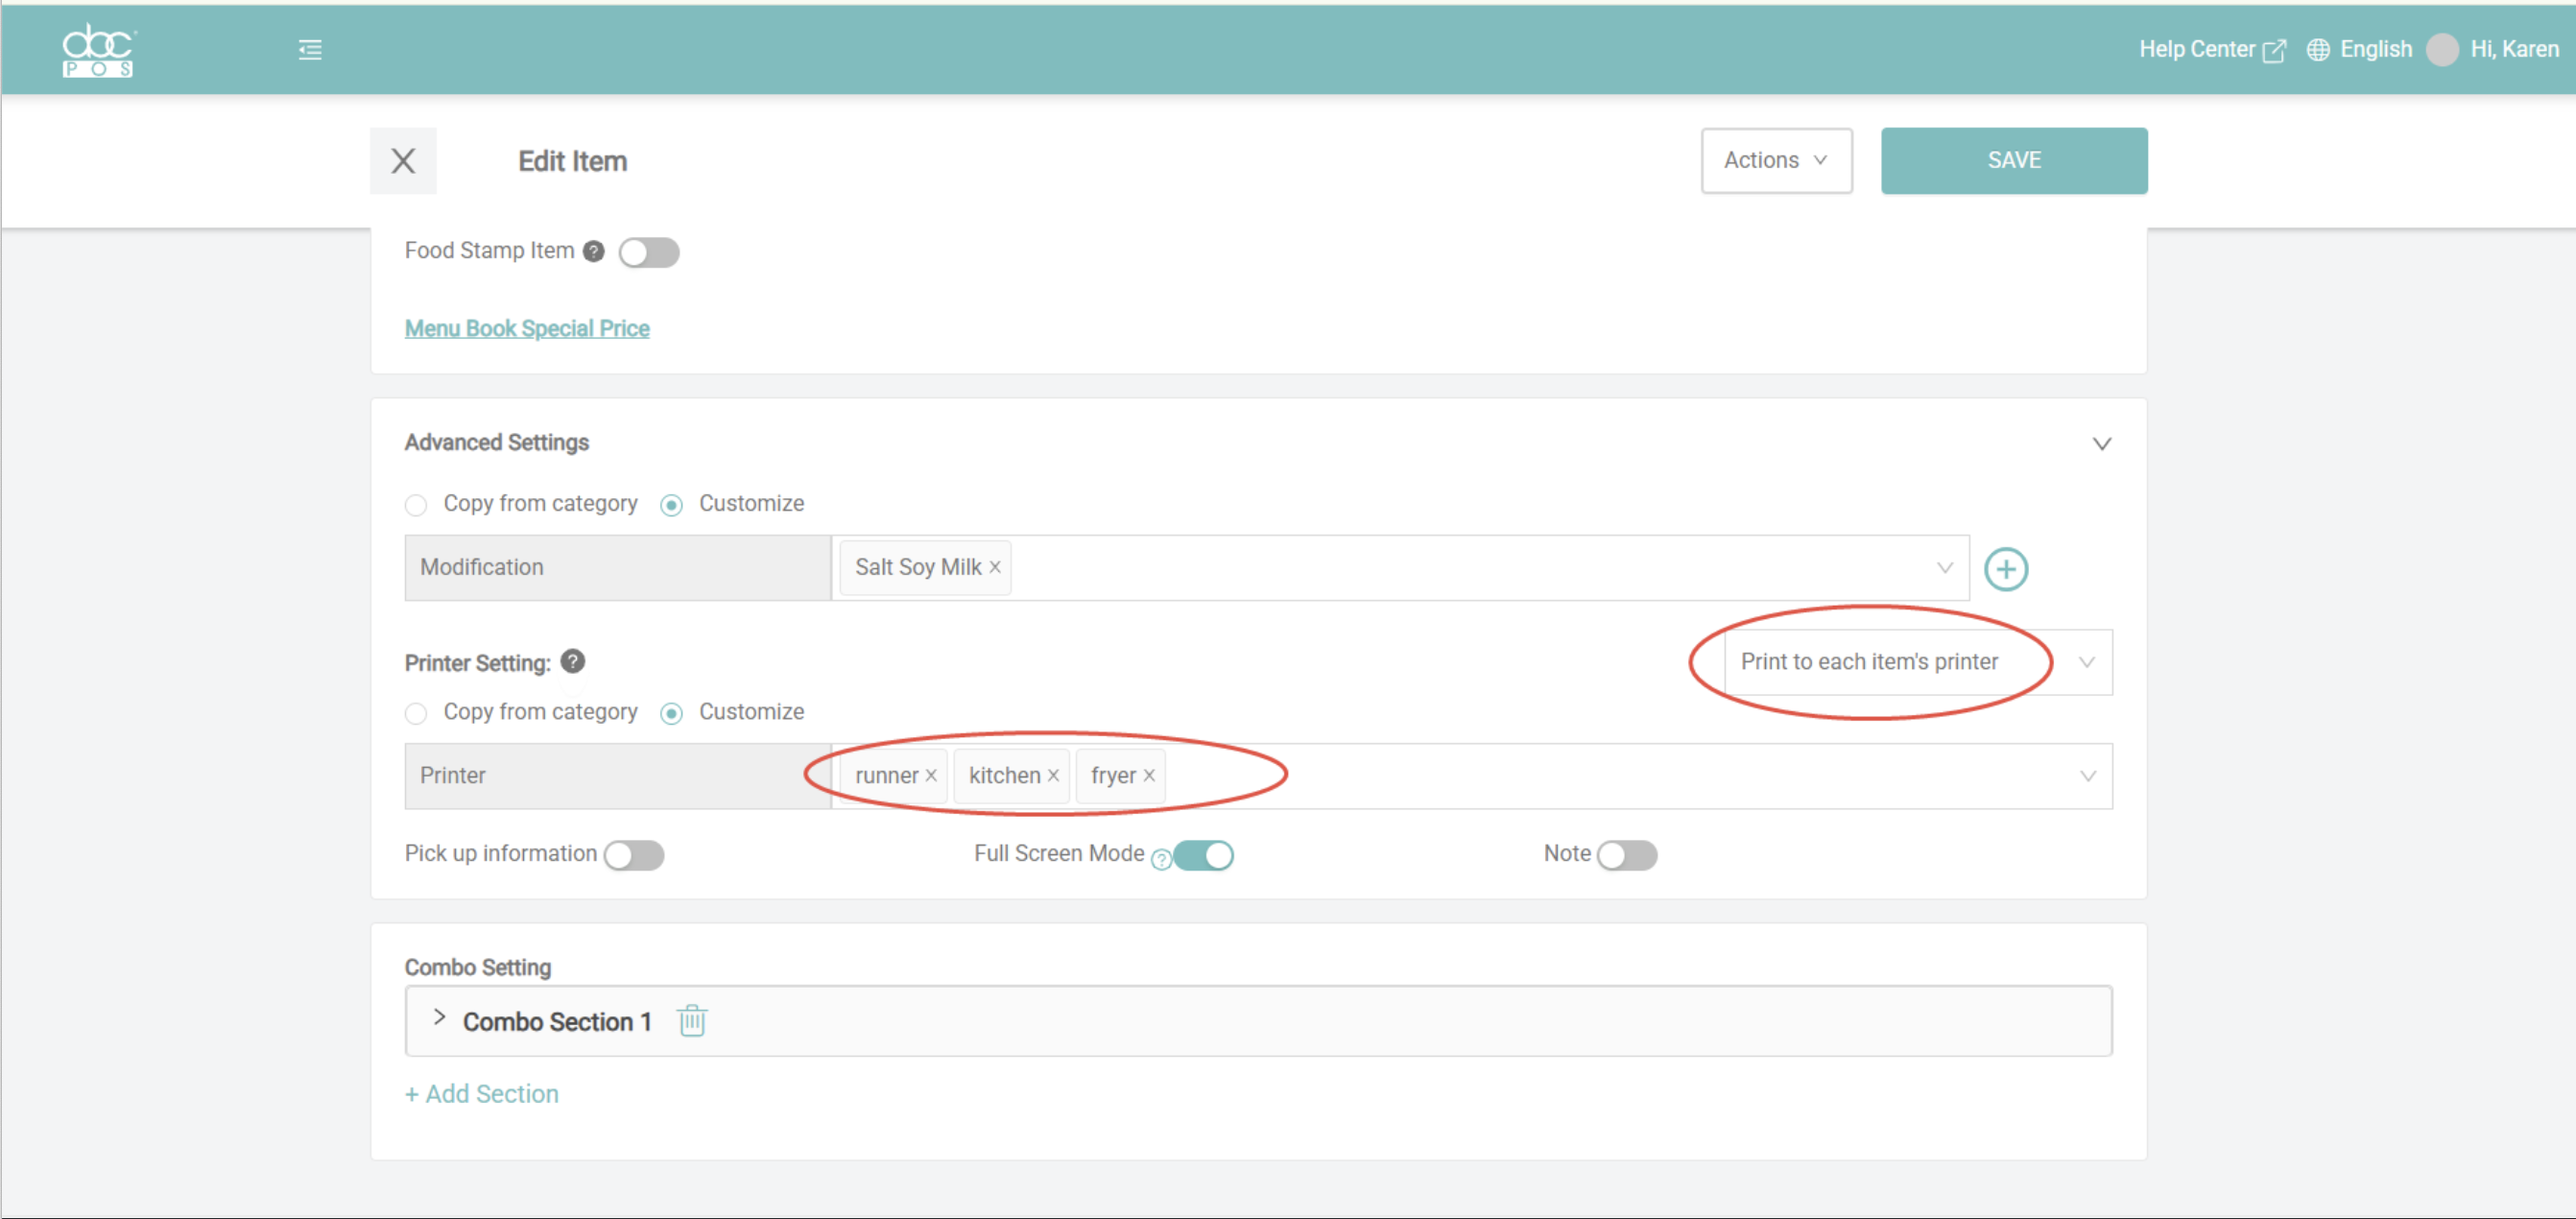This screenshot has height=1219, width=2576.
Task: Disable the Full Screen Mode switch
Action: click(x=1203, y=855)
